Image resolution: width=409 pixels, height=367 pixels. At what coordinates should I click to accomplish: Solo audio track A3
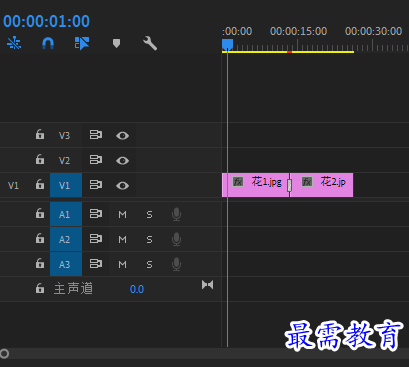[x=149, y=264]
